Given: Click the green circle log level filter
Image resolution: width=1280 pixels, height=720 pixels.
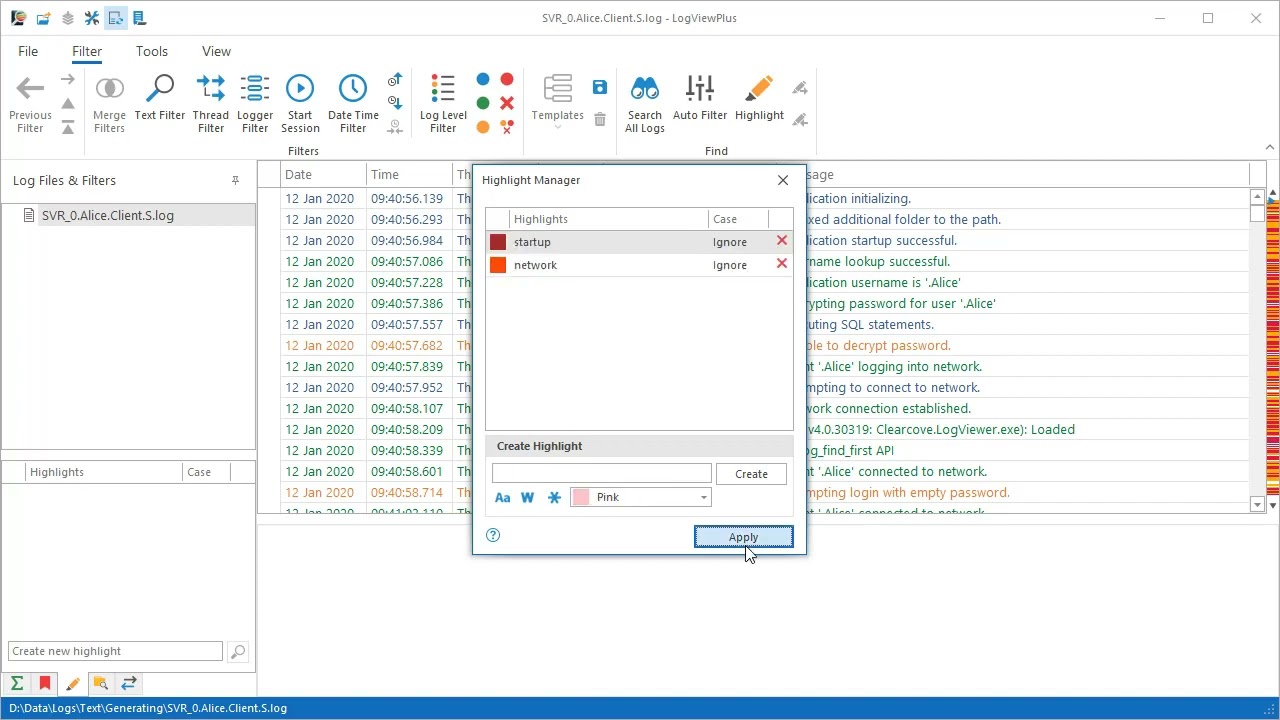Looking at the screenshot, I should pos(483,103).
